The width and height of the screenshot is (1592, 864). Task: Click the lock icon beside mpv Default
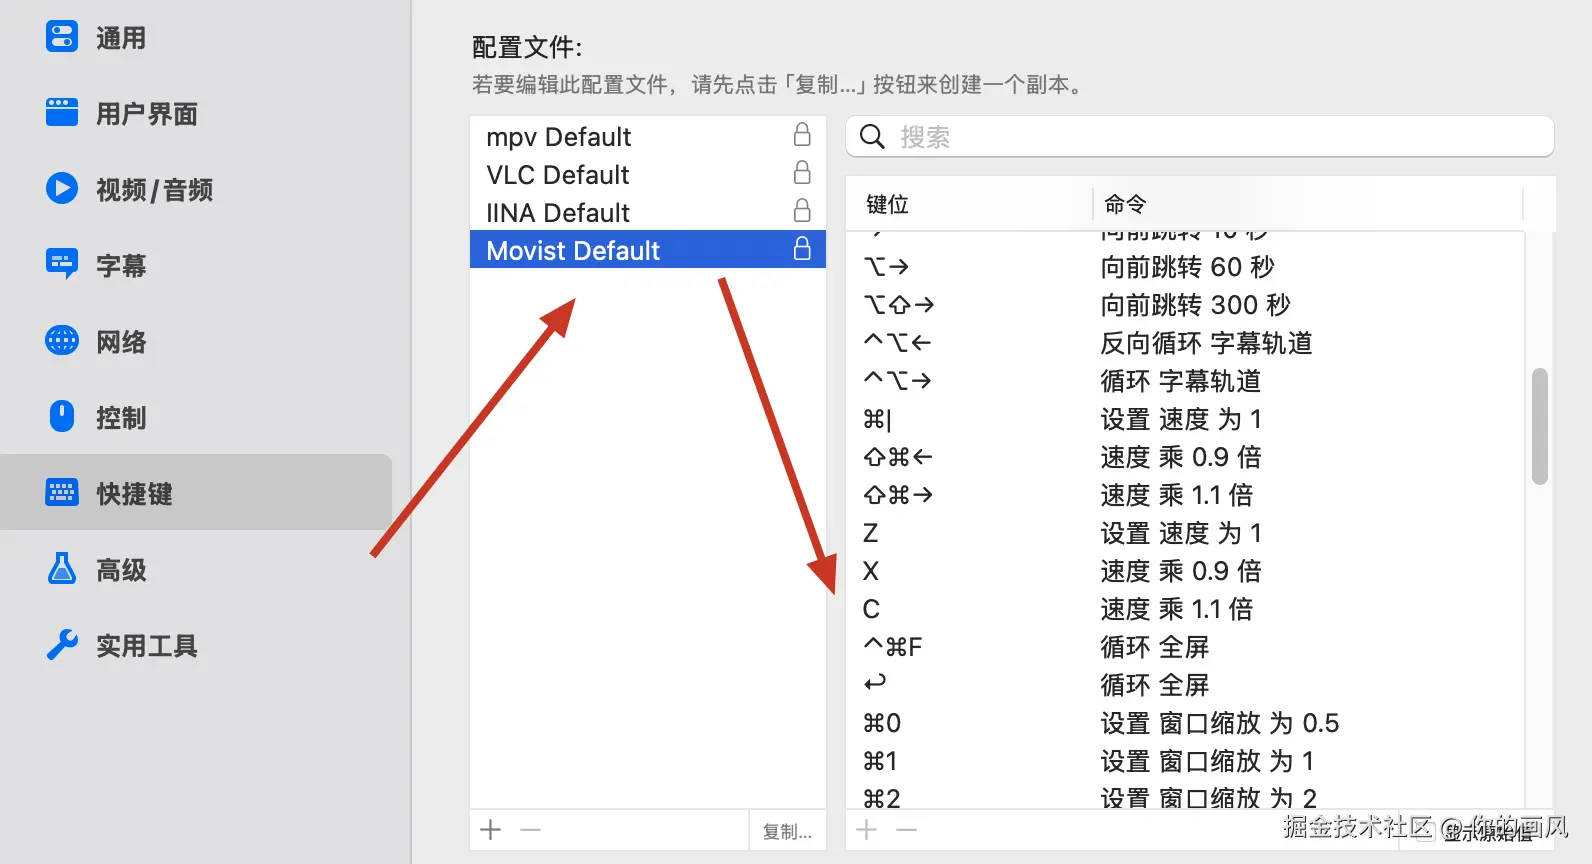(x=802, y=135)
